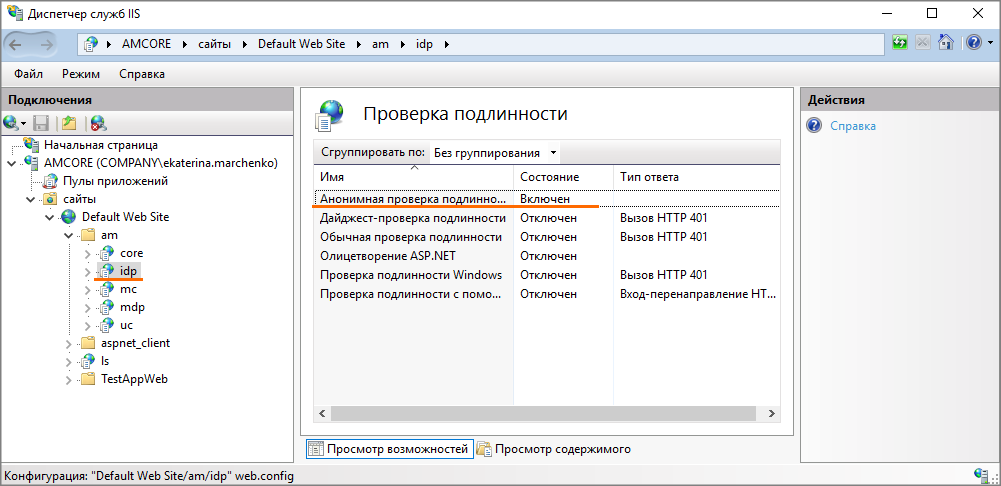The width and height of the screenshot is (1001, 486).
Task: Expand the aspnet_client folder
Action: tap(69, 343)
